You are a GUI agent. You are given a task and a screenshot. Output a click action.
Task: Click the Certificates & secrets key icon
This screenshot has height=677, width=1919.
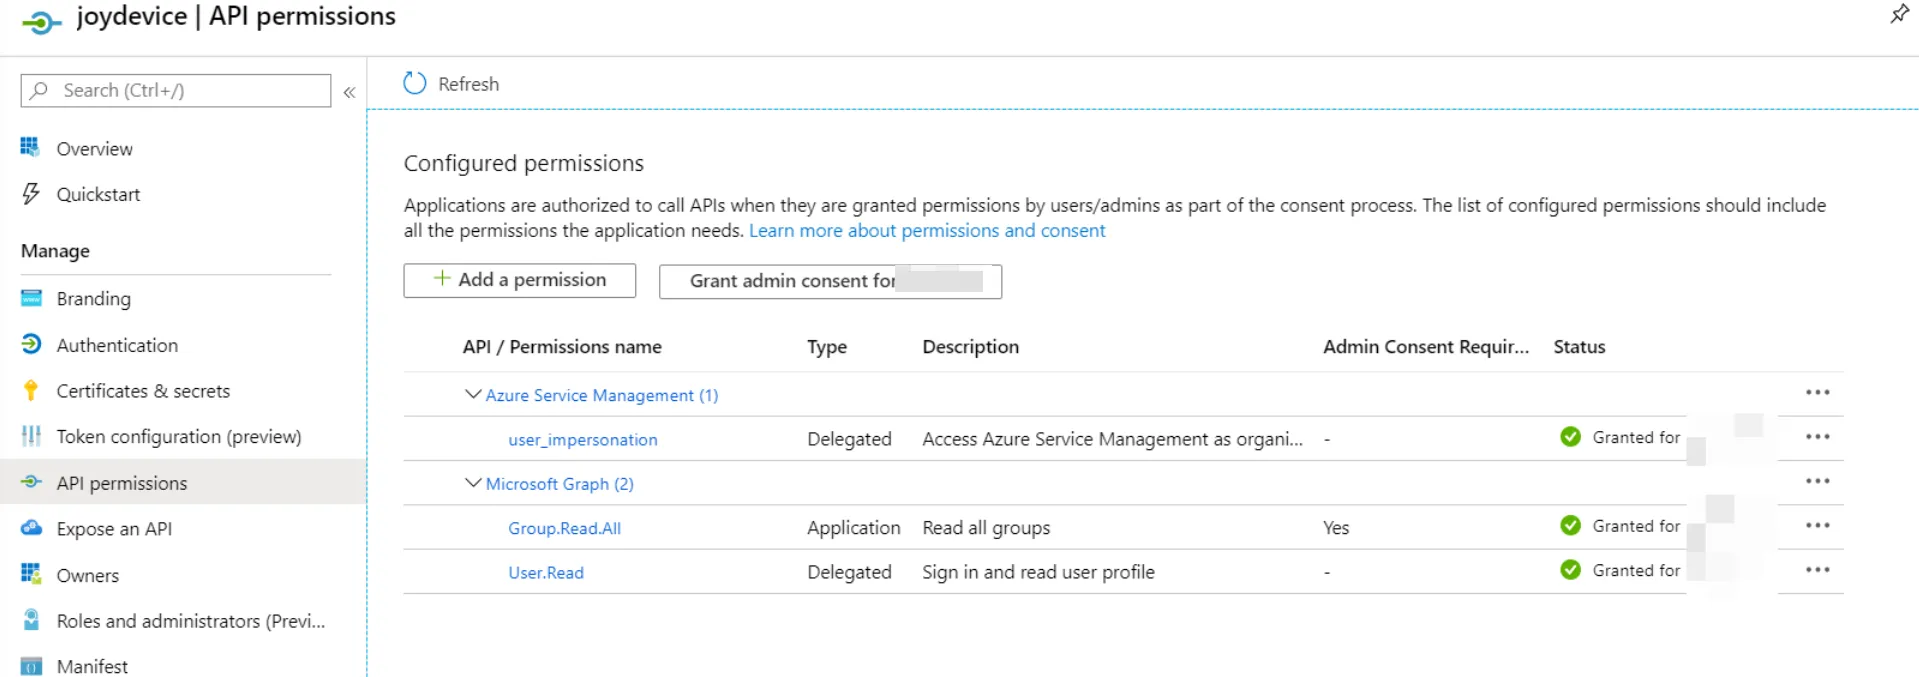(31, 390)
